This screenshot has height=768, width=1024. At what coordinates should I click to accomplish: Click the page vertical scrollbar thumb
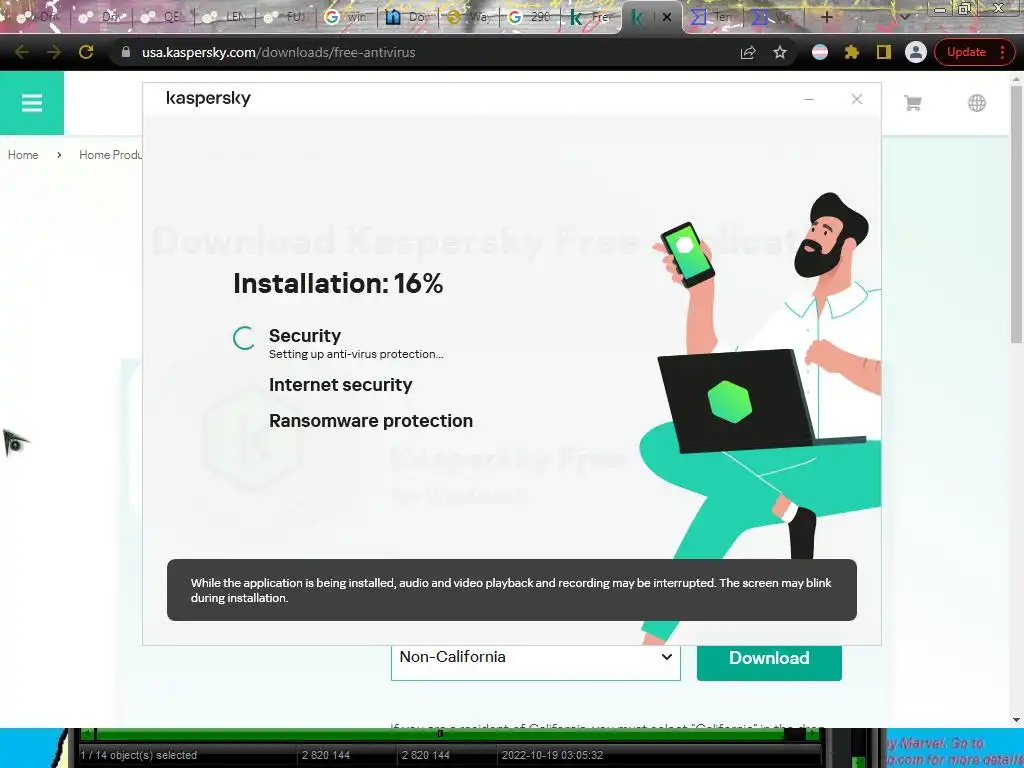1017,212
